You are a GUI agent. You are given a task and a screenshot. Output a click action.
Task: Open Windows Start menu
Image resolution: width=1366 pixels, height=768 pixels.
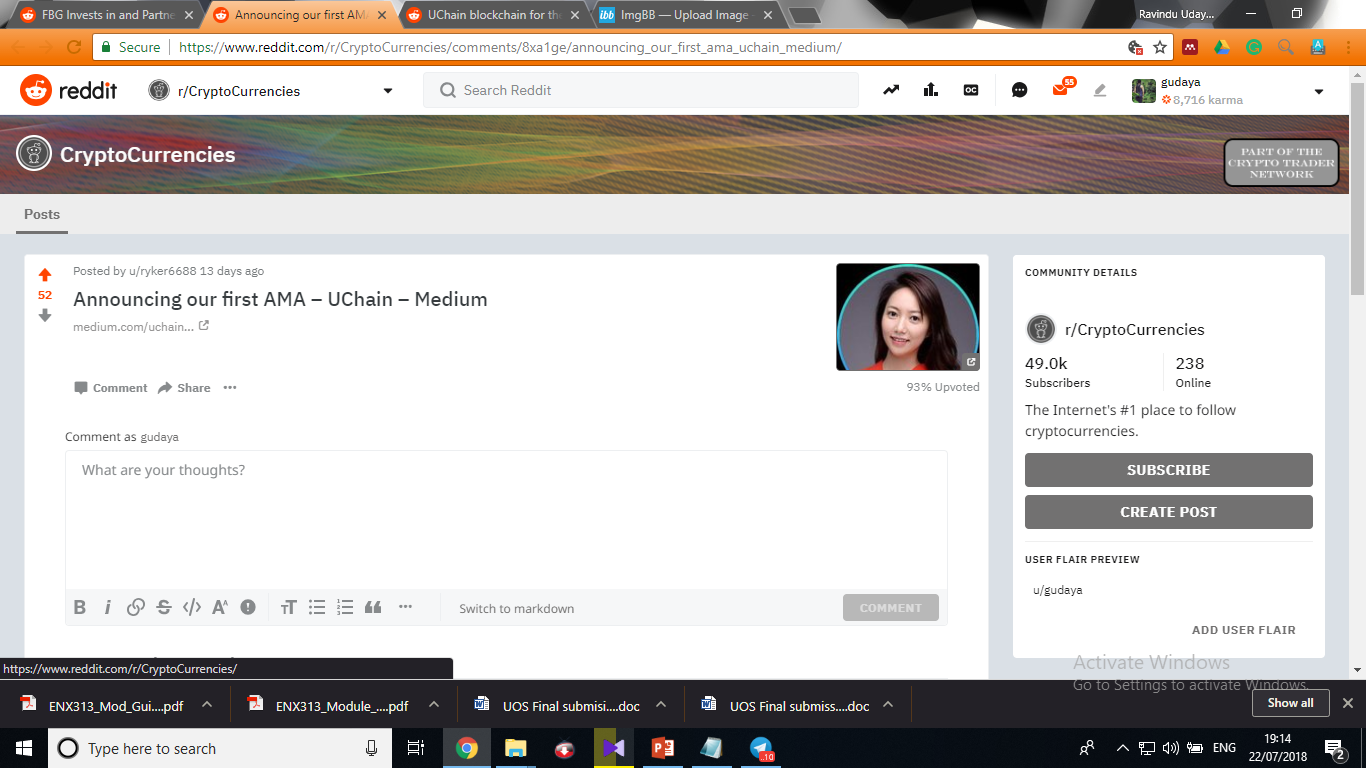click(24, 748)
